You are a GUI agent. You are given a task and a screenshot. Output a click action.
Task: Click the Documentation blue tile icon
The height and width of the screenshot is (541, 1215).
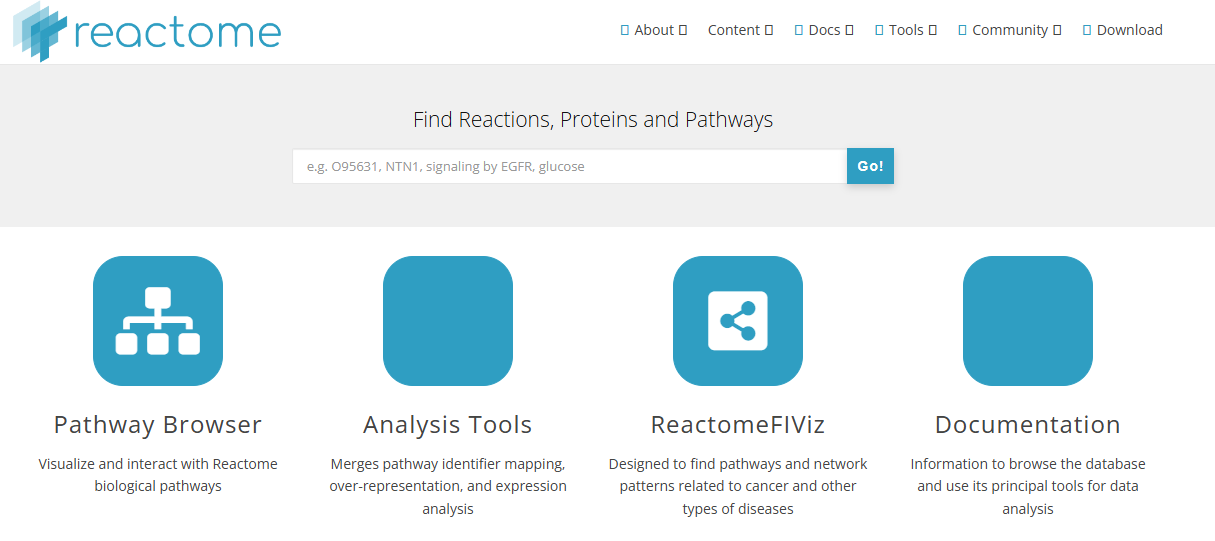(x=1028, y=321)
